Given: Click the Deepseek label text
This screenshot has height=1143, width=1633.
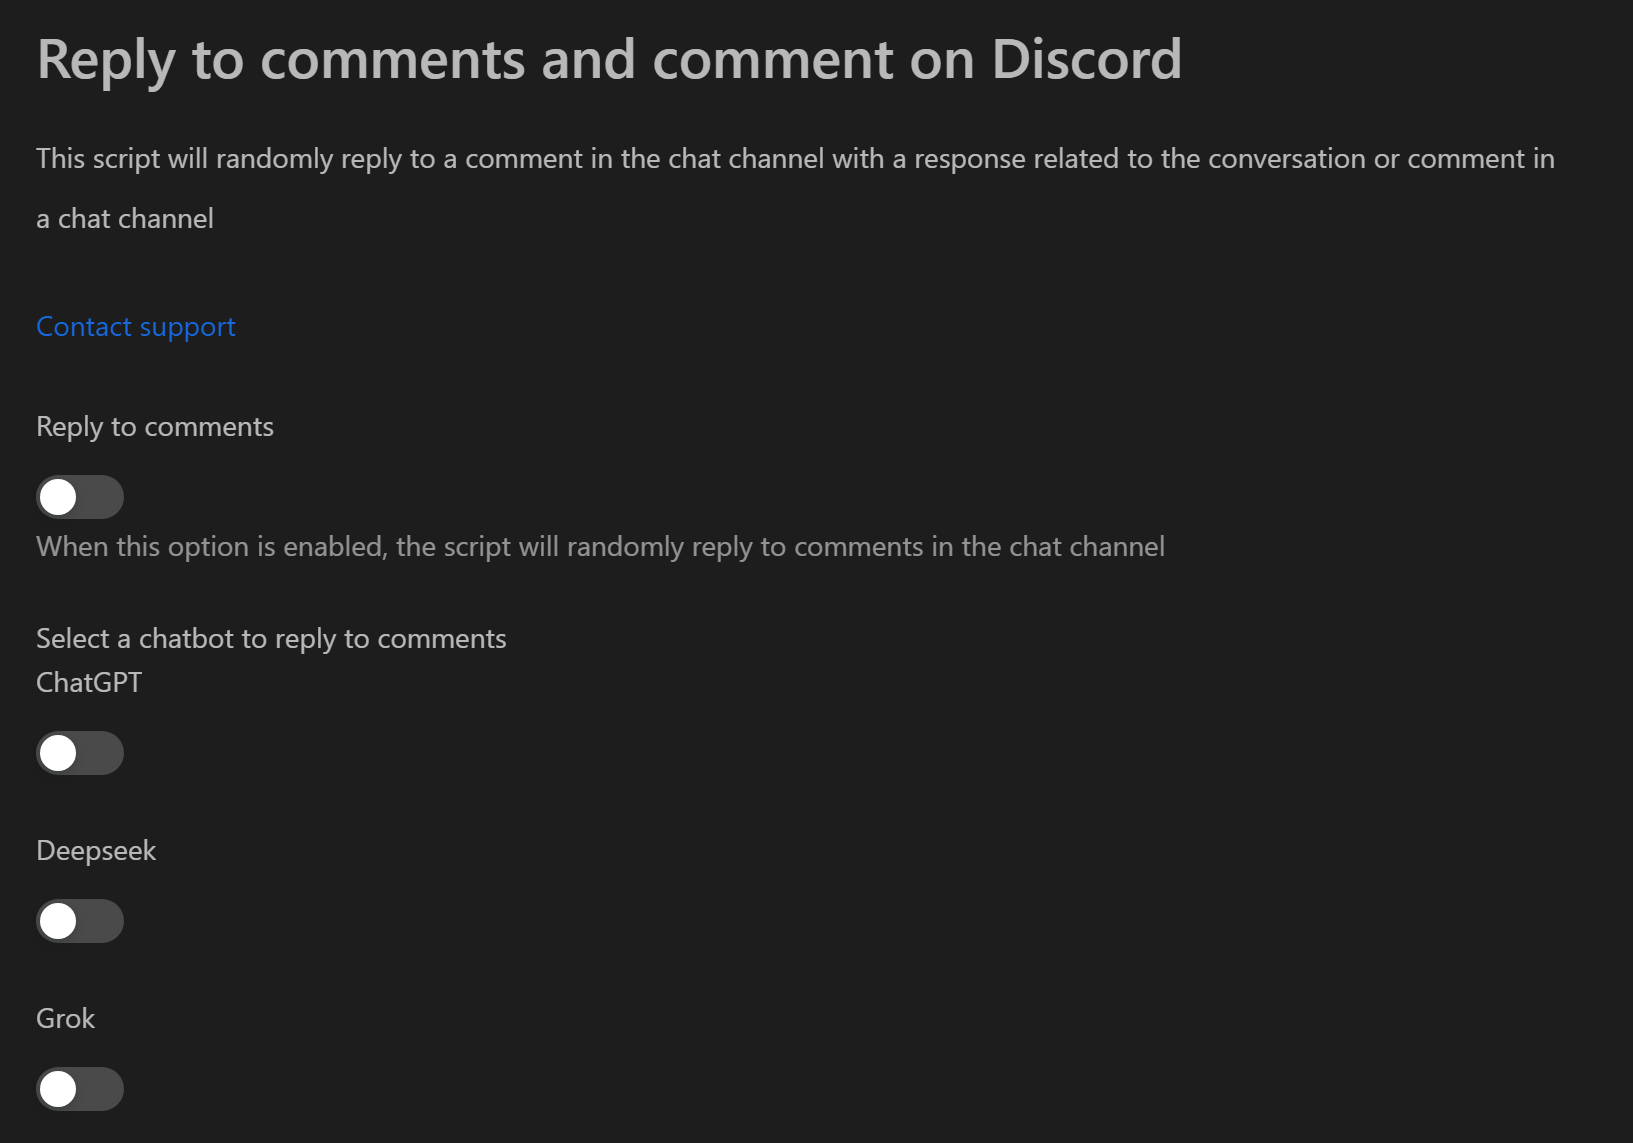Looking at the screenshot, I should coord(96,851).
